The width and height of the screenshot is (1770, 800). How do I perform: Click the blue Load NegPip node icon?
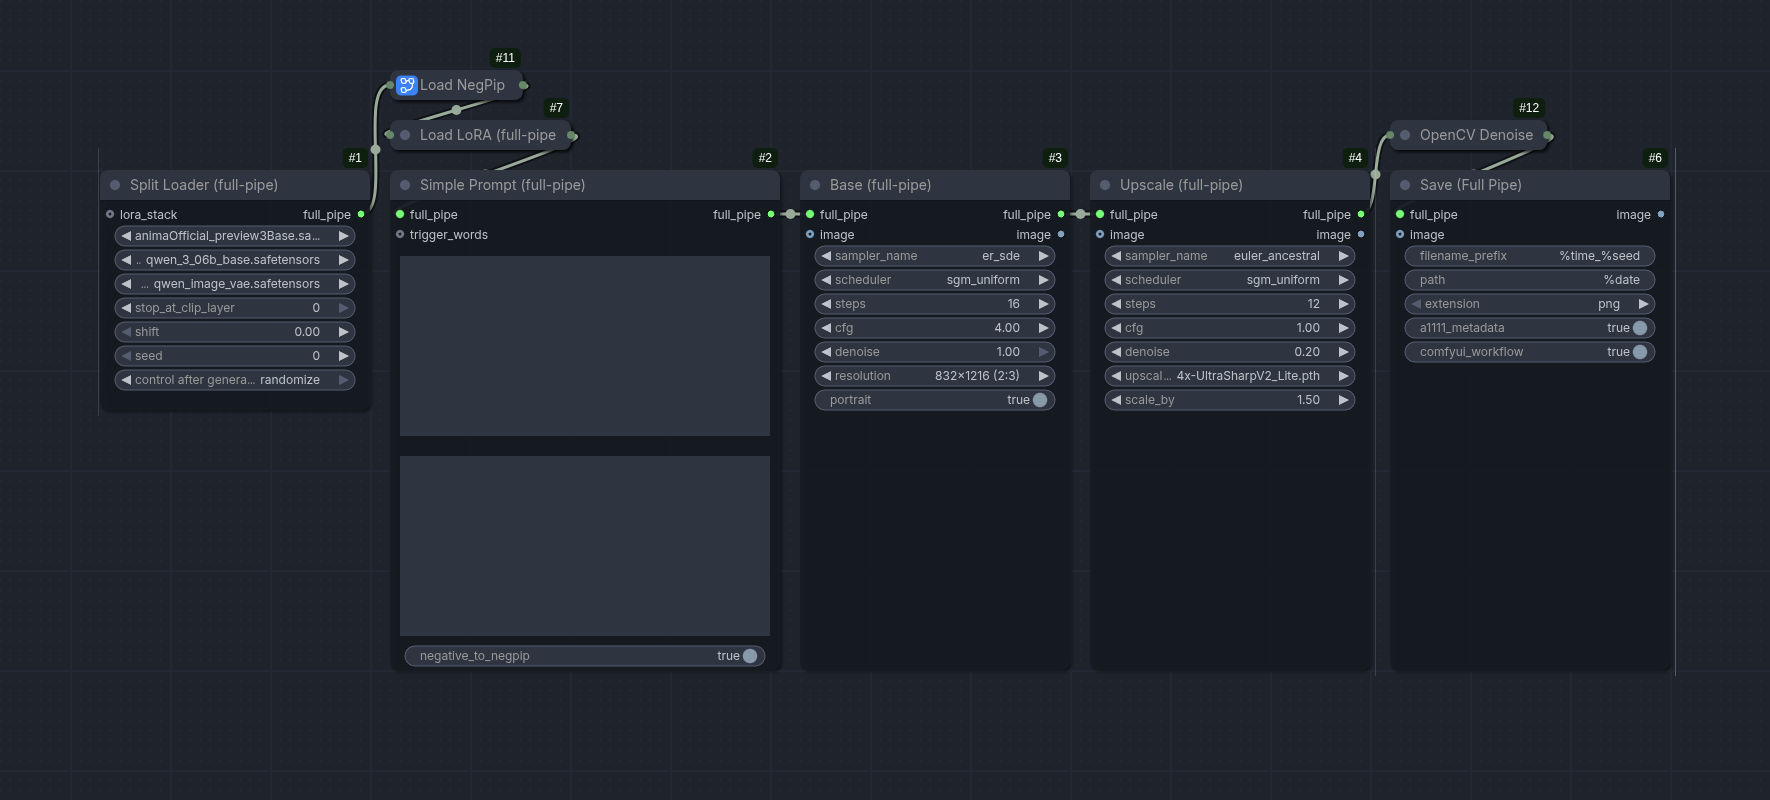tap(406, 85)
